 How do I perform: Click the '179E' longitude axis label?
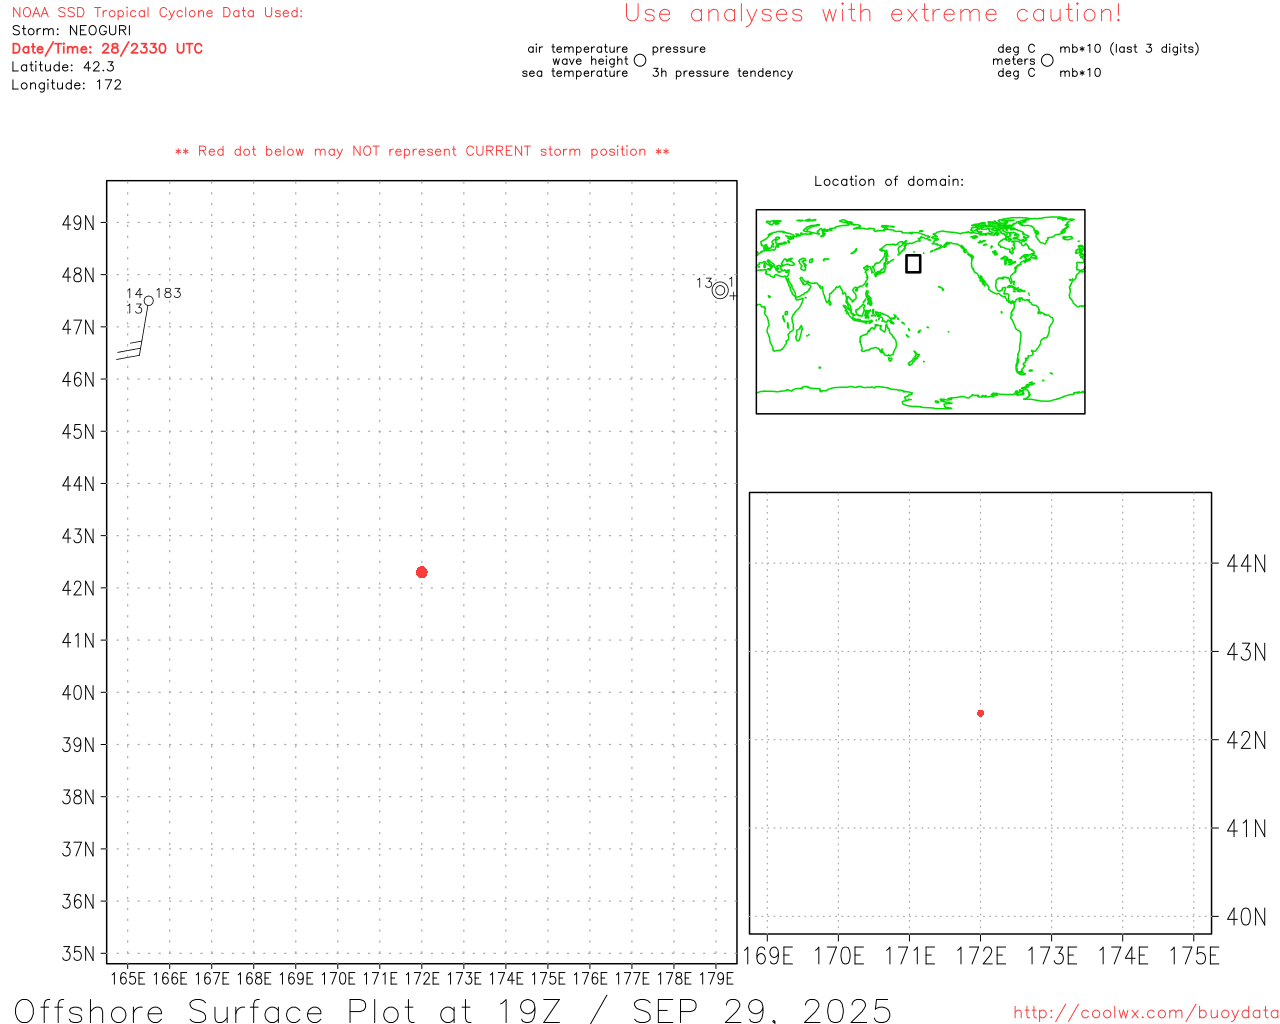[716, 979]
